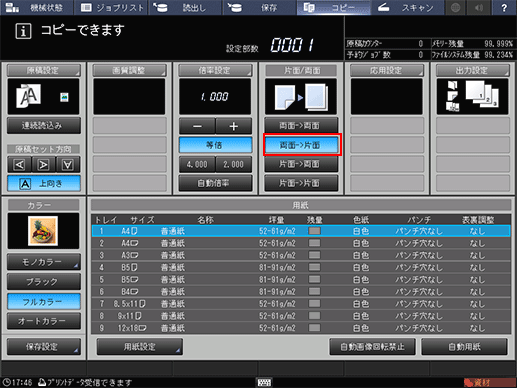The height and width of the screenshot is (388, 517).
Task: Click the keyboard icon in the status bar
Action: coord(264,382)
